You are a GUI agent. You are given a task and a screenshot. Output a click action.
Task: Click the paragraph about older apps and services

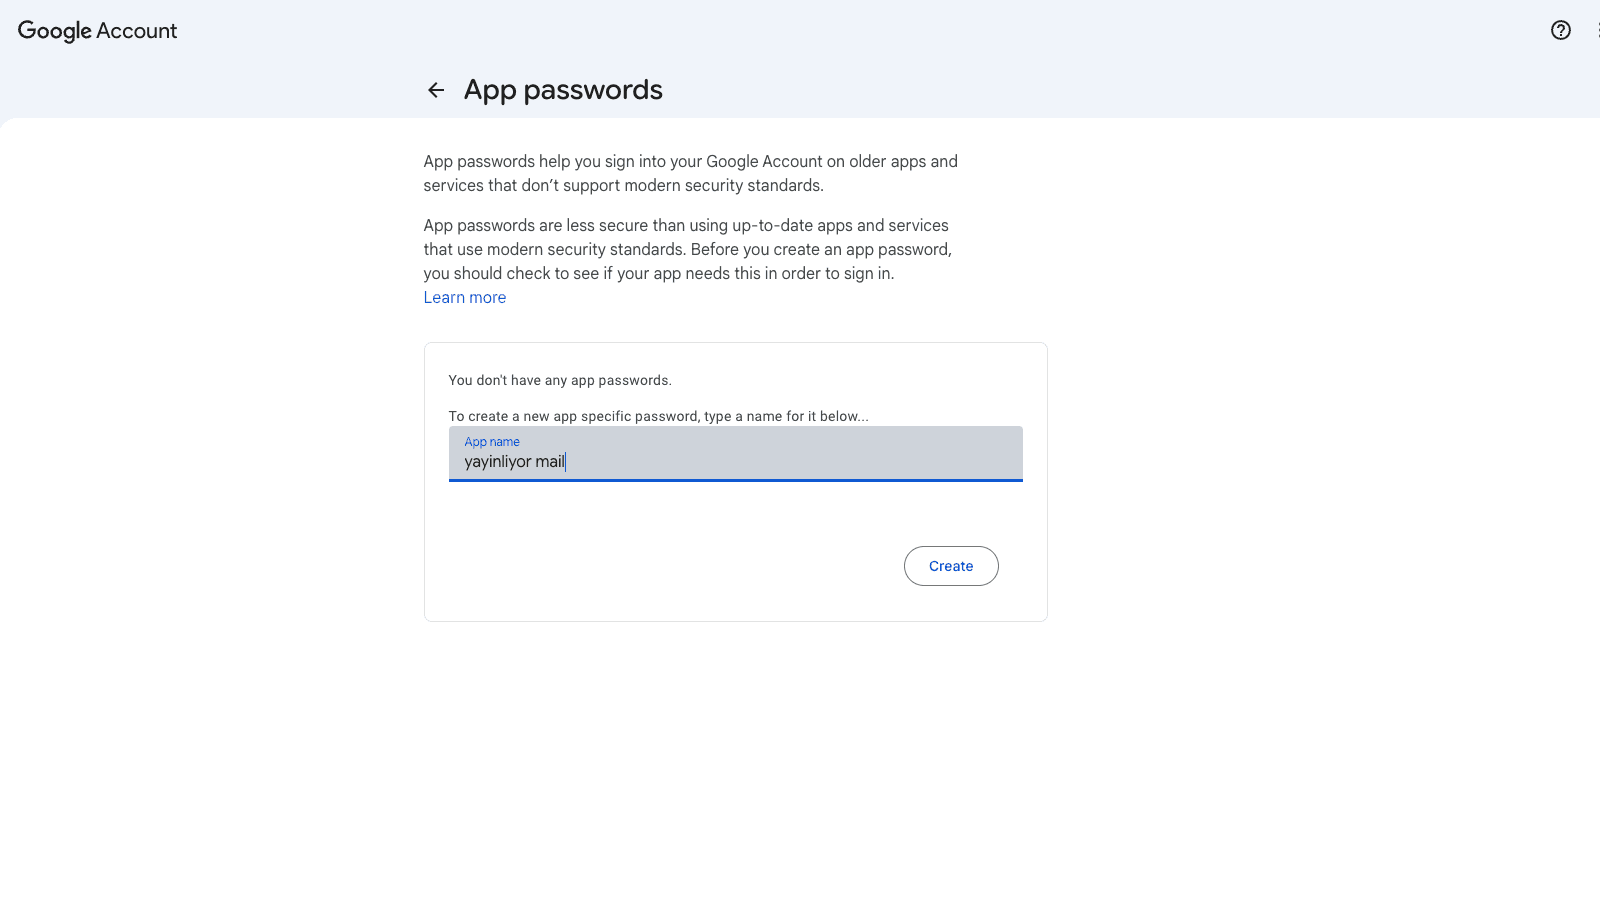[x=690, y=173]
